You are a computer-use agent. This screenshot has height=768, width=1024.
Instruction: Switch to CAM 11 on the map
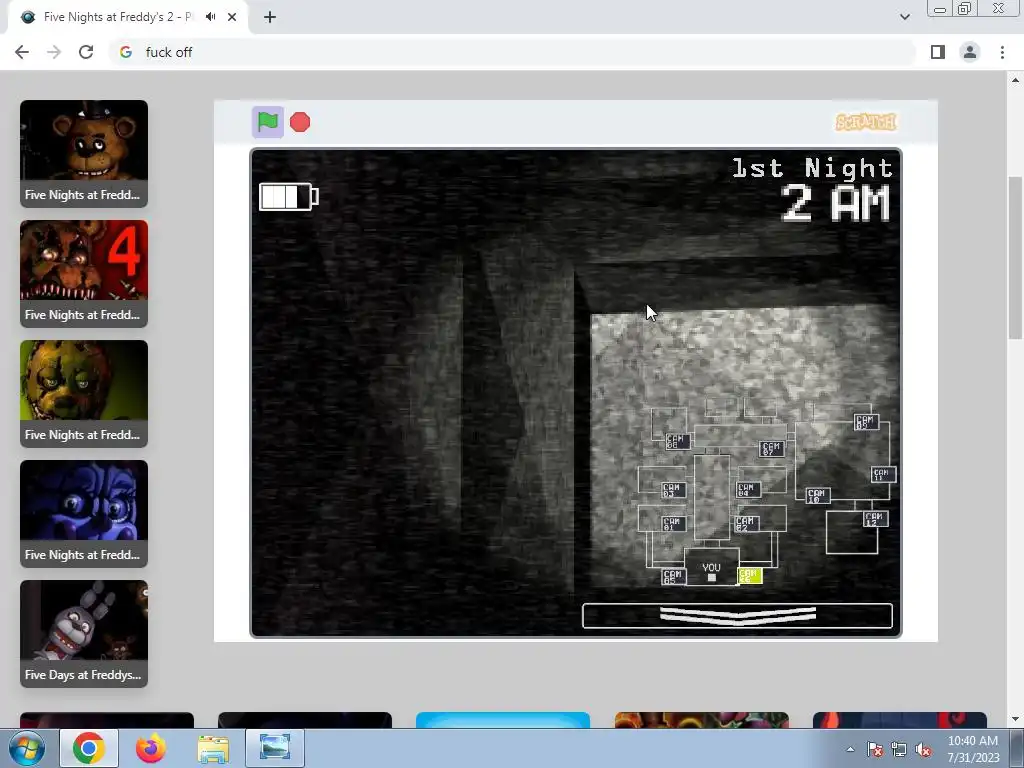pyautogui.click(x=884, y=474)
